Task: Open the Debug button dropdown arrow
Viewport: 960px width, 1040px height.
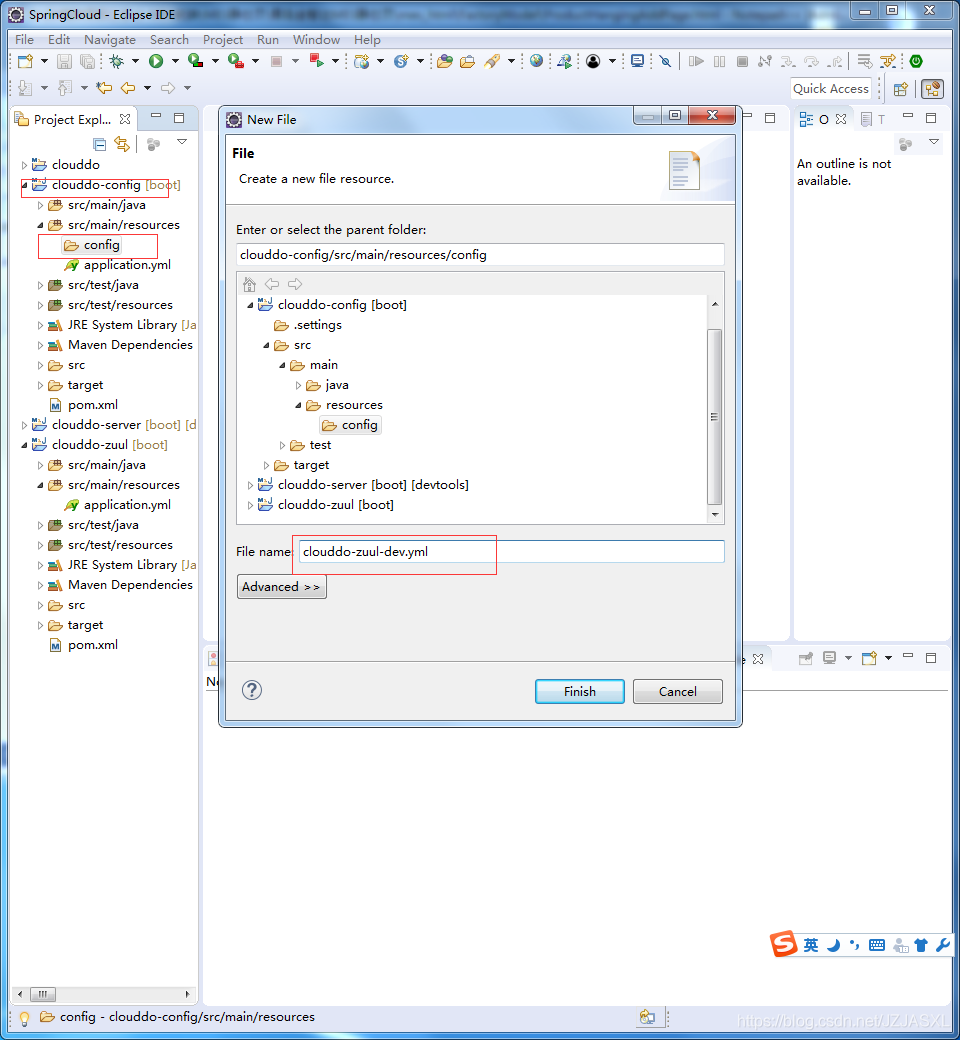Action: [135, 62]
